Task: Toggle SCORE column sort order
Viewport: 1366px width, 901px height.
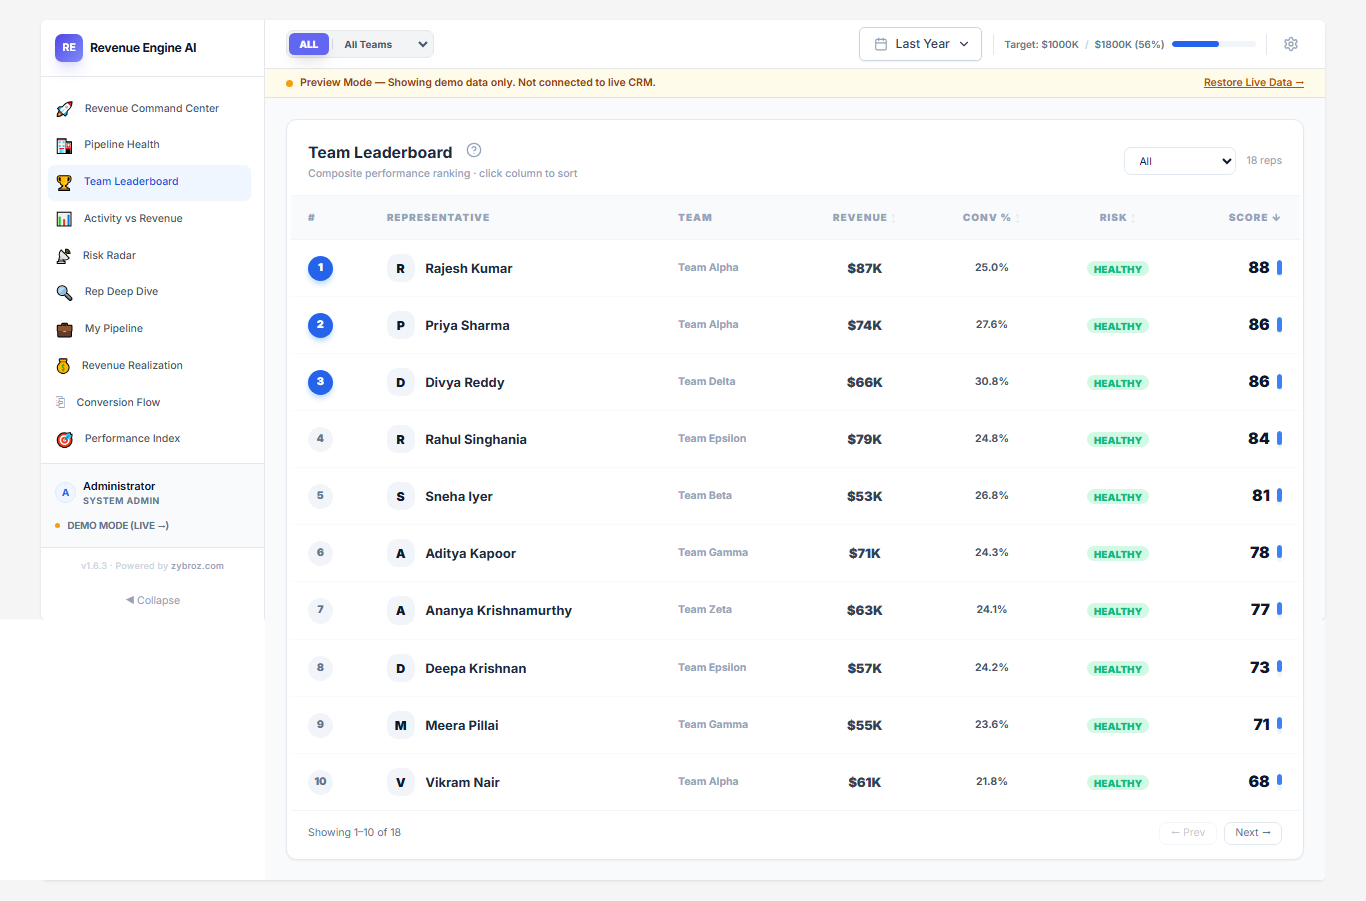Action: (x=1254, y=217)
